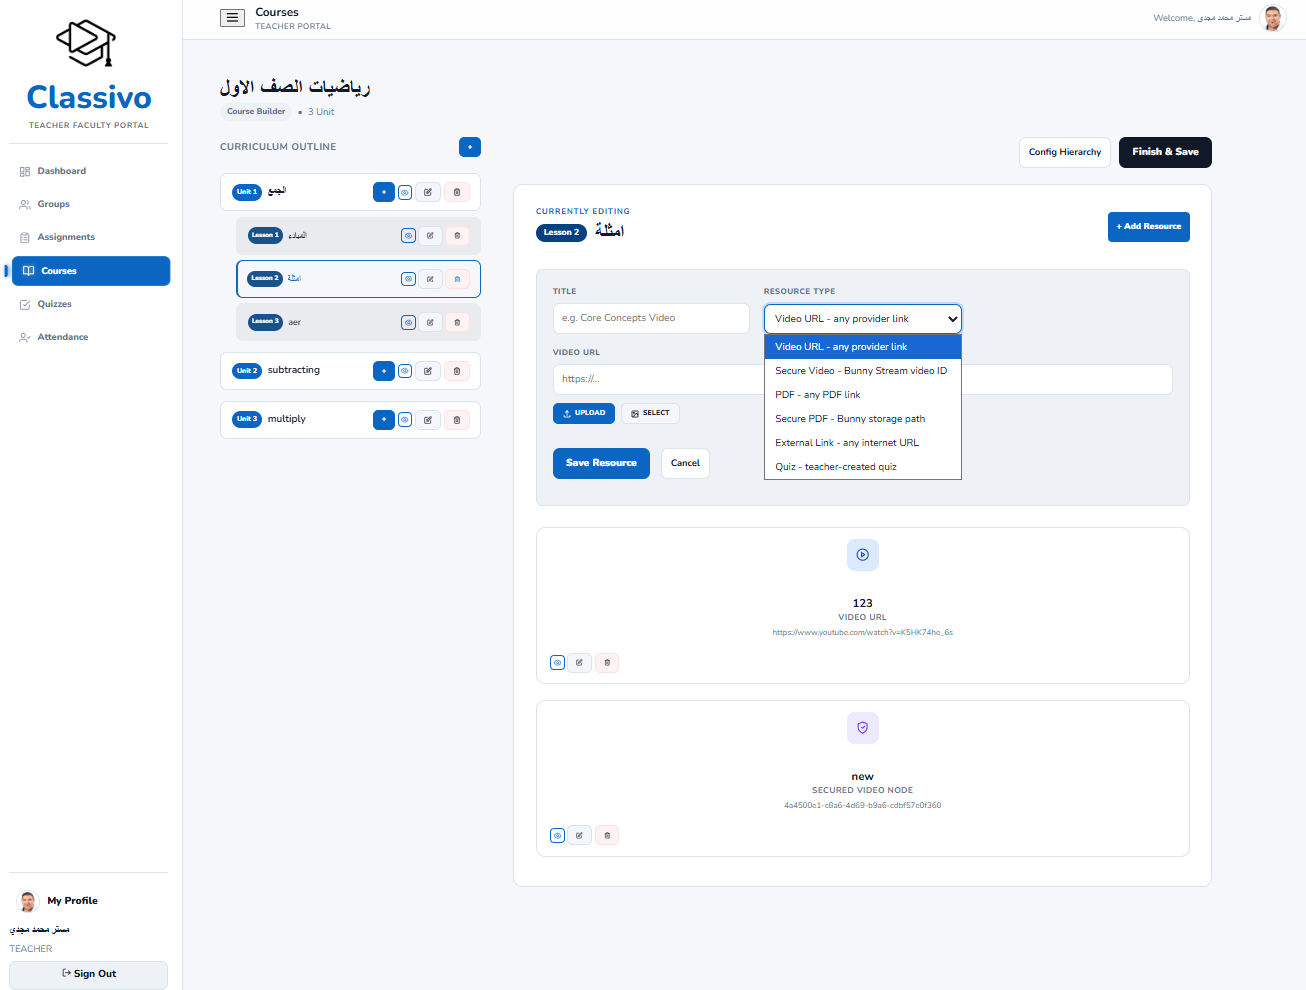The width and height of the screenshot is (1306, 990).
Task: Toggle visibility of the 123 resource
Action: [558, 662]
